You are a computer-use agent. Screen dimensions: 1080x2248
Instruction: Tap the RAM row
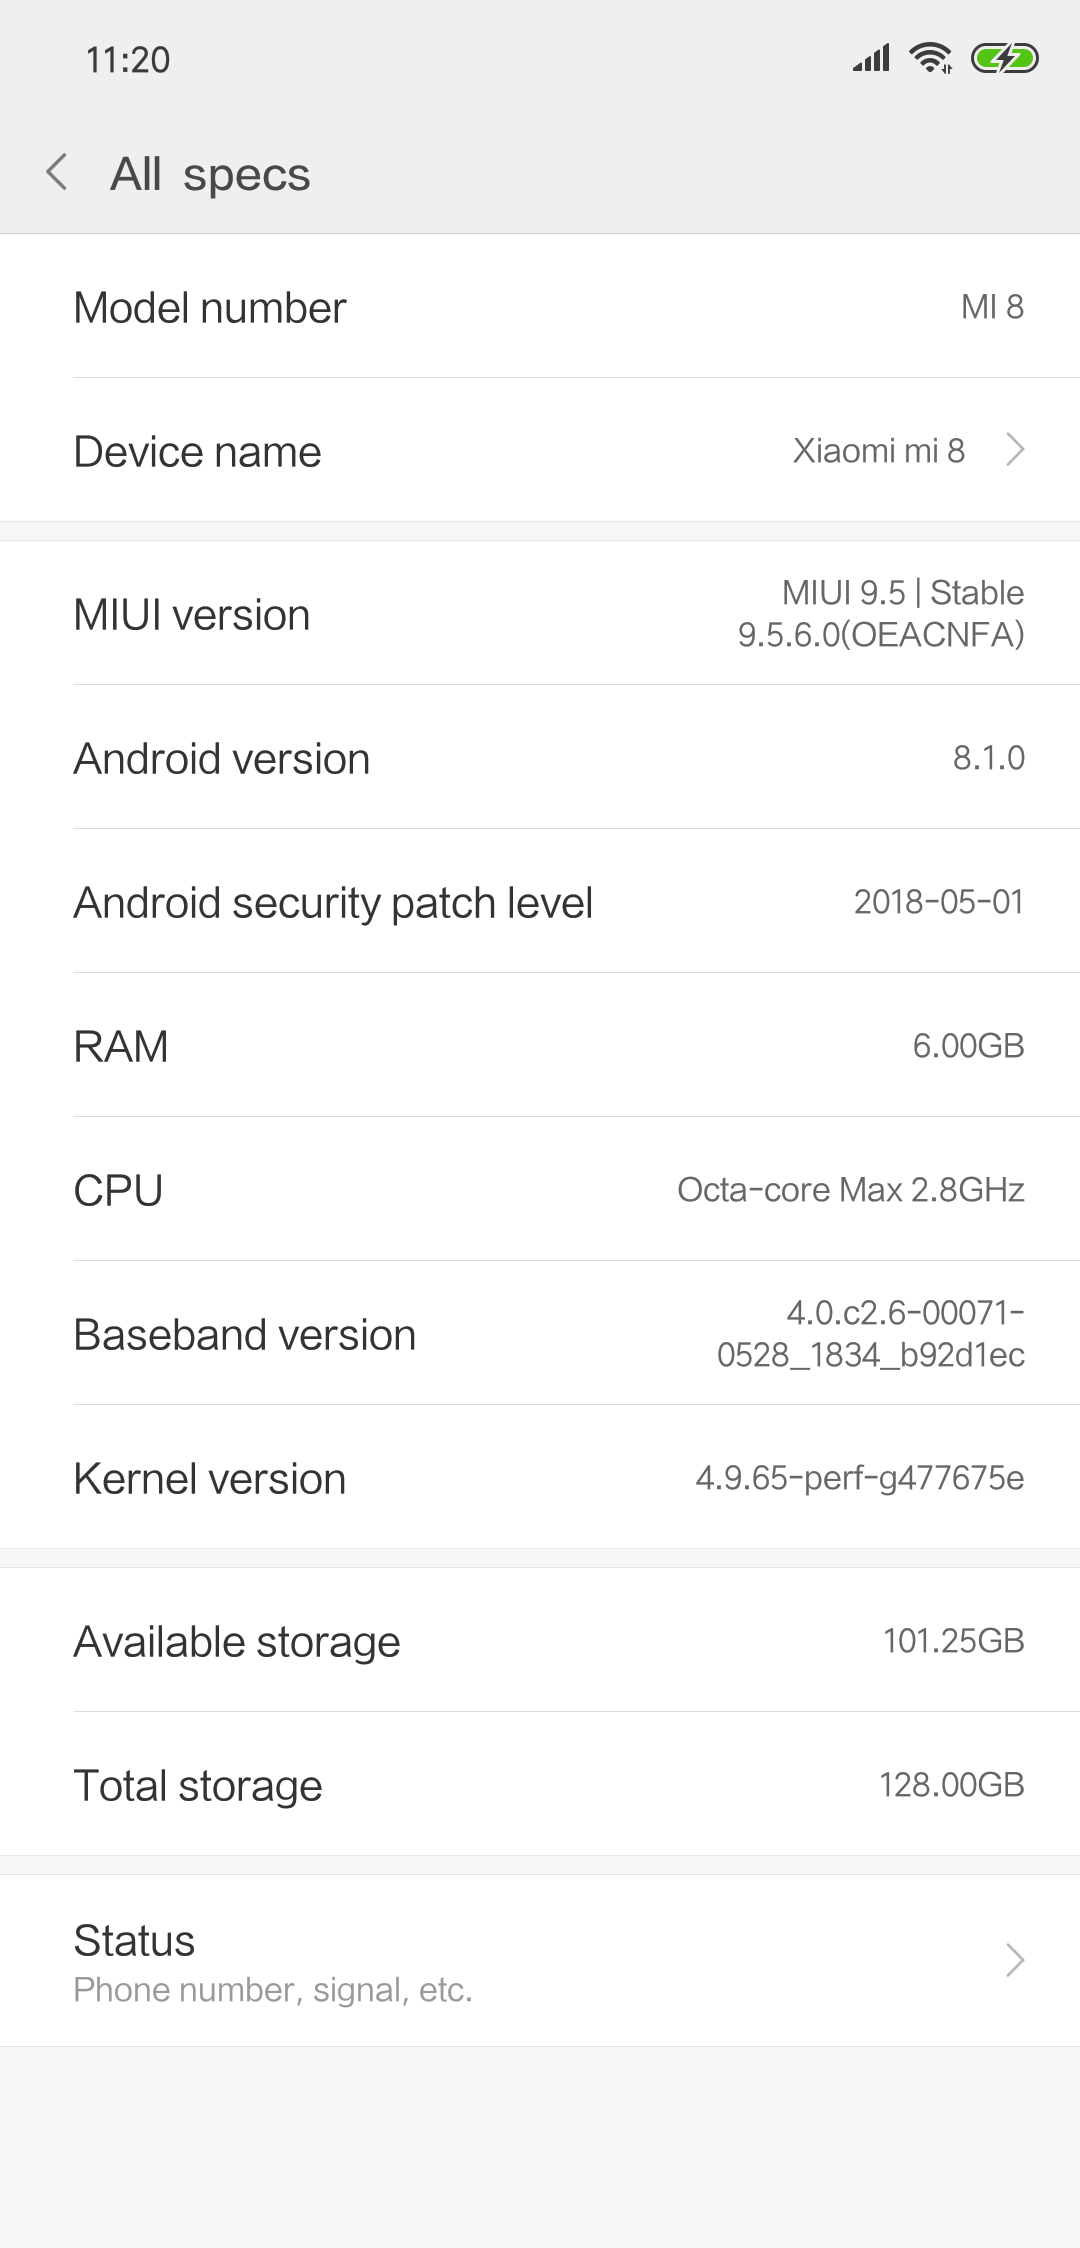pos(540,1046)
